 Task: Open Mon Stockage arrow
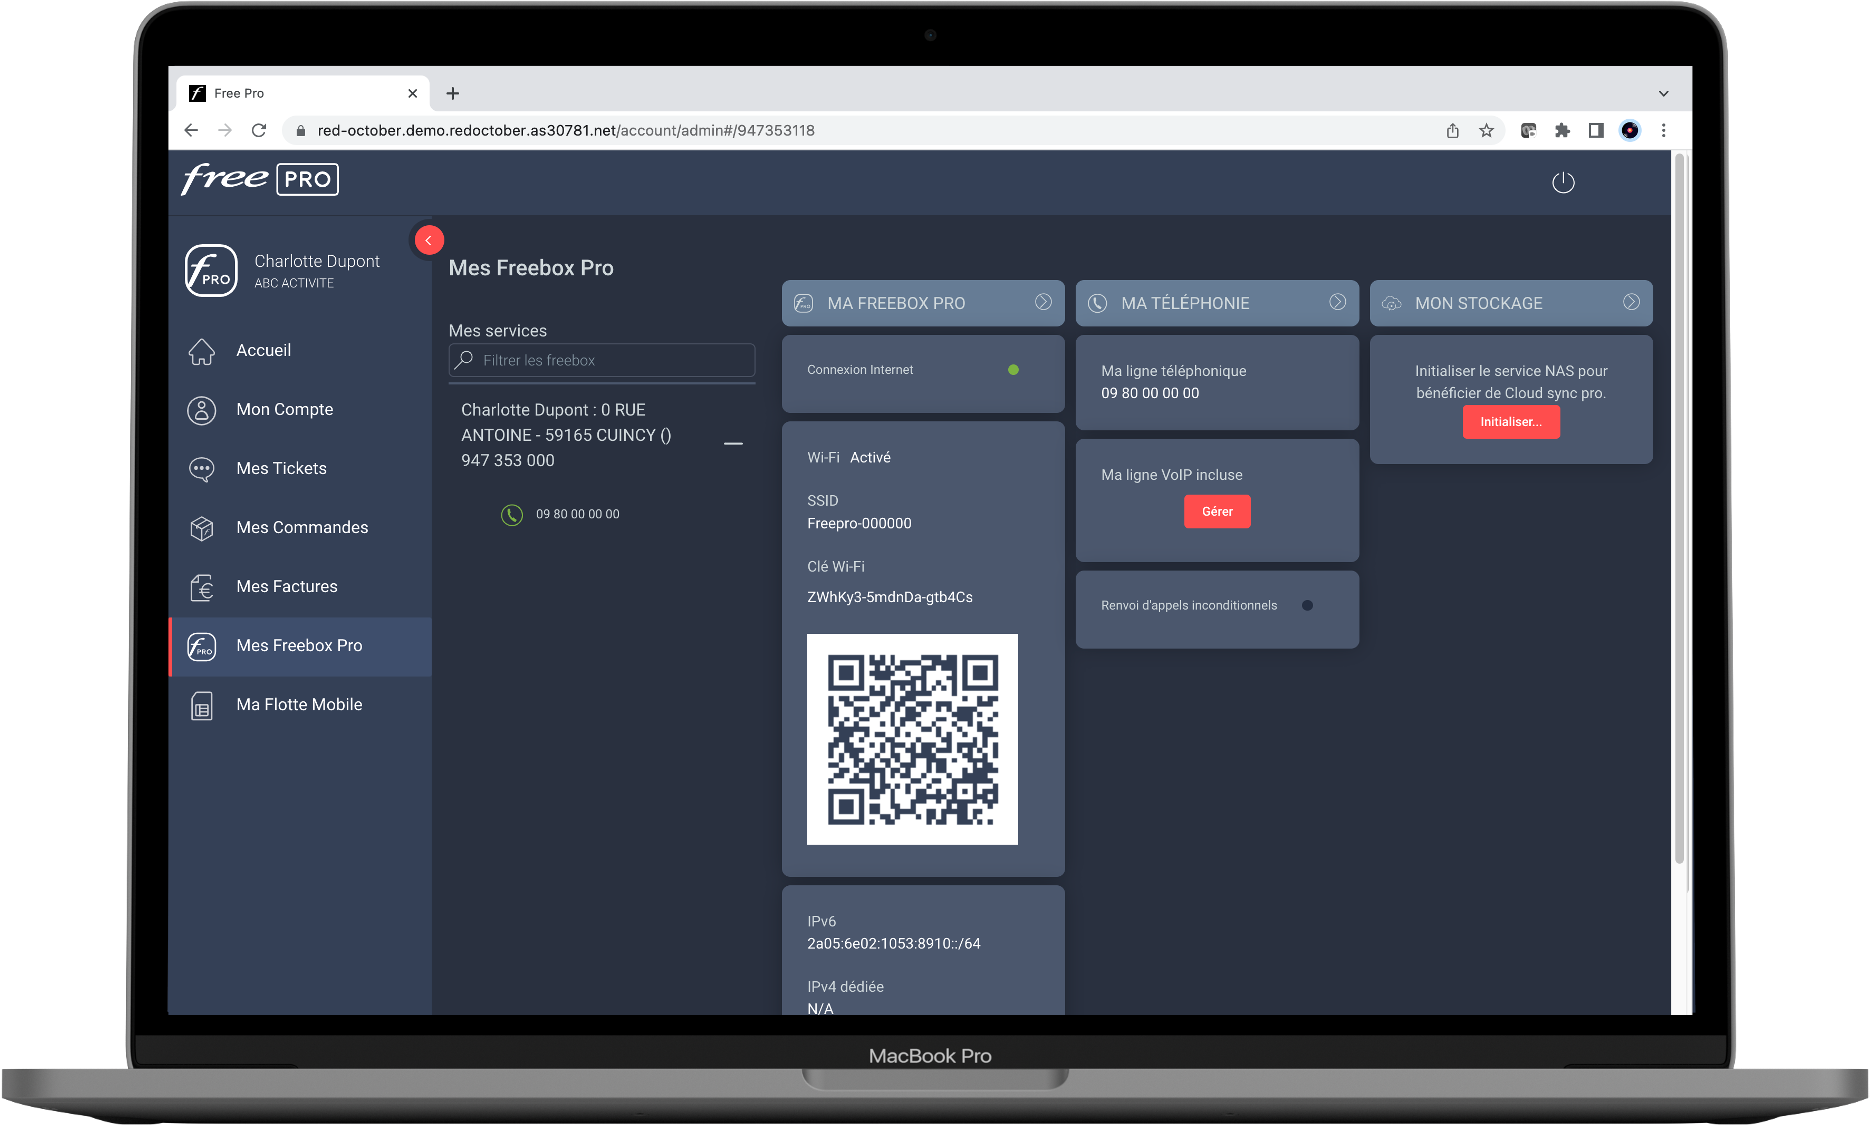(1631, 302)
